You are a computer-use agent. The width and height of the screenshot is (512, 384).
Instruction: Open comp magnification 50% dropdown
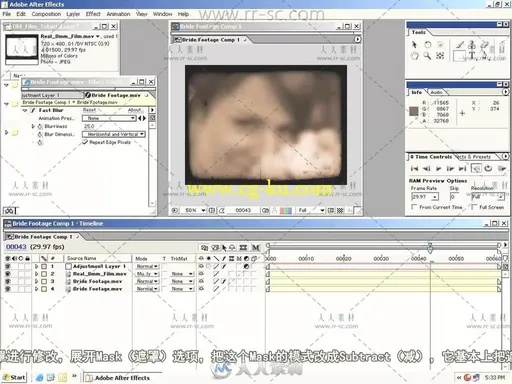pos(194,210)
